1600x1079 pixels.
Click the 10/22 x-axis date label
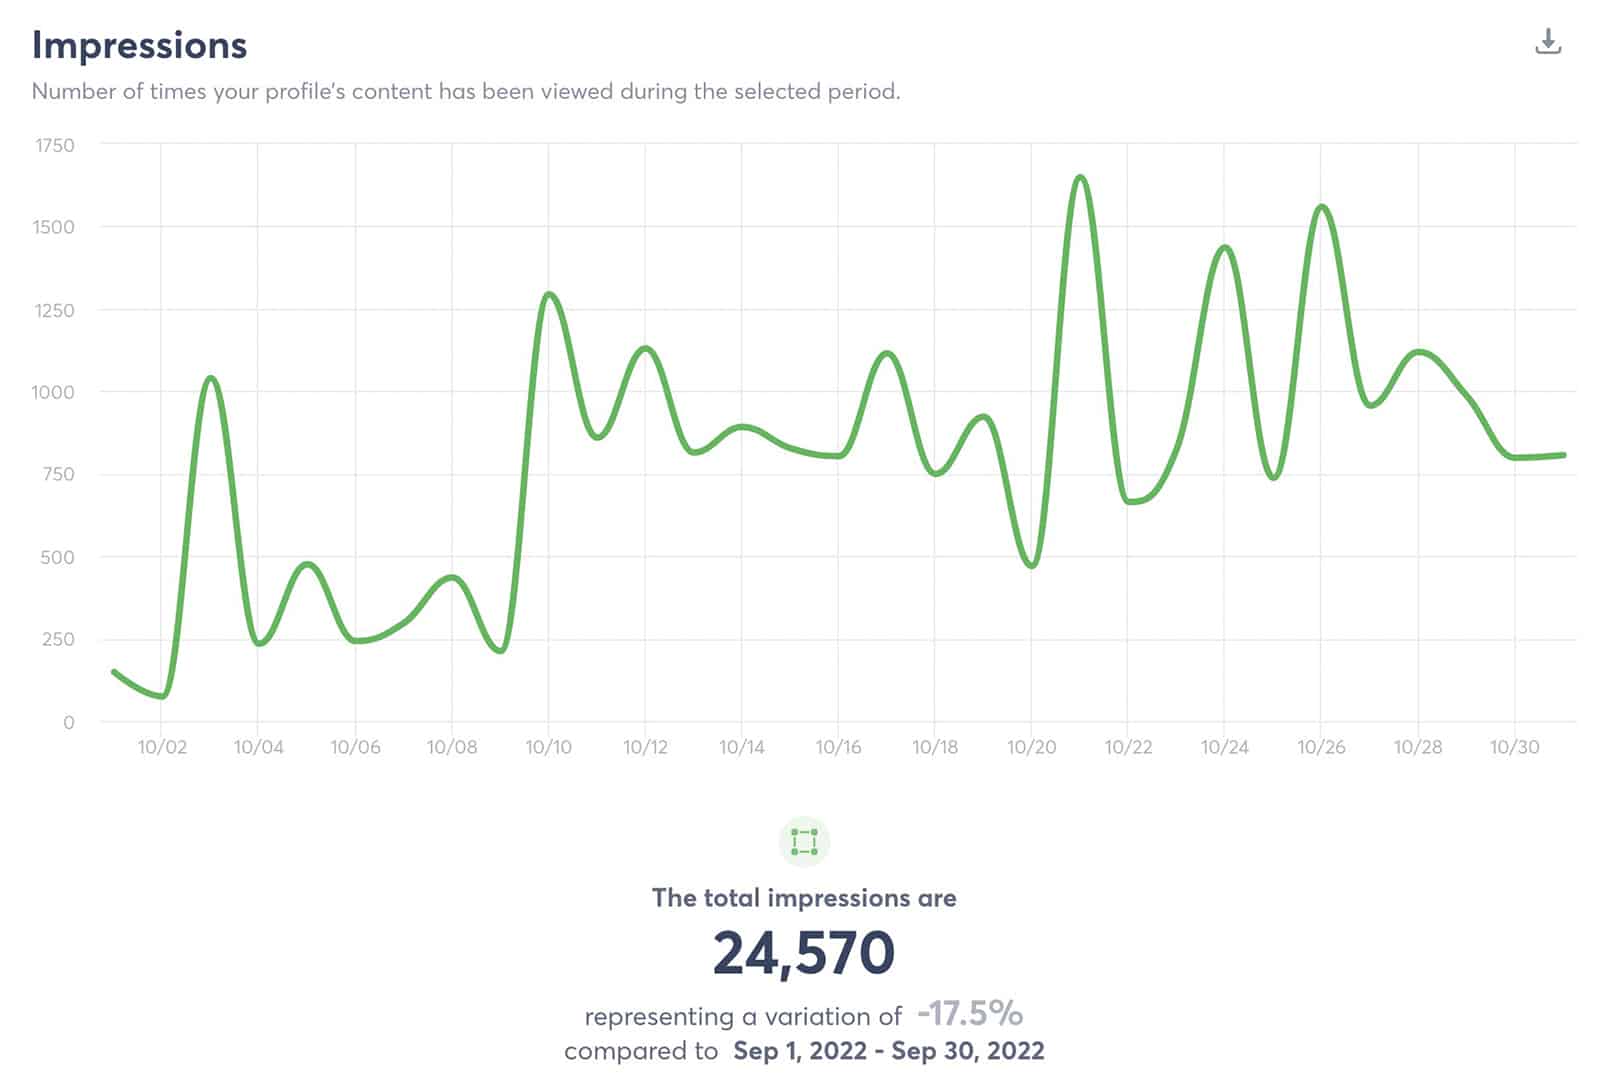tap(1128, 747)
